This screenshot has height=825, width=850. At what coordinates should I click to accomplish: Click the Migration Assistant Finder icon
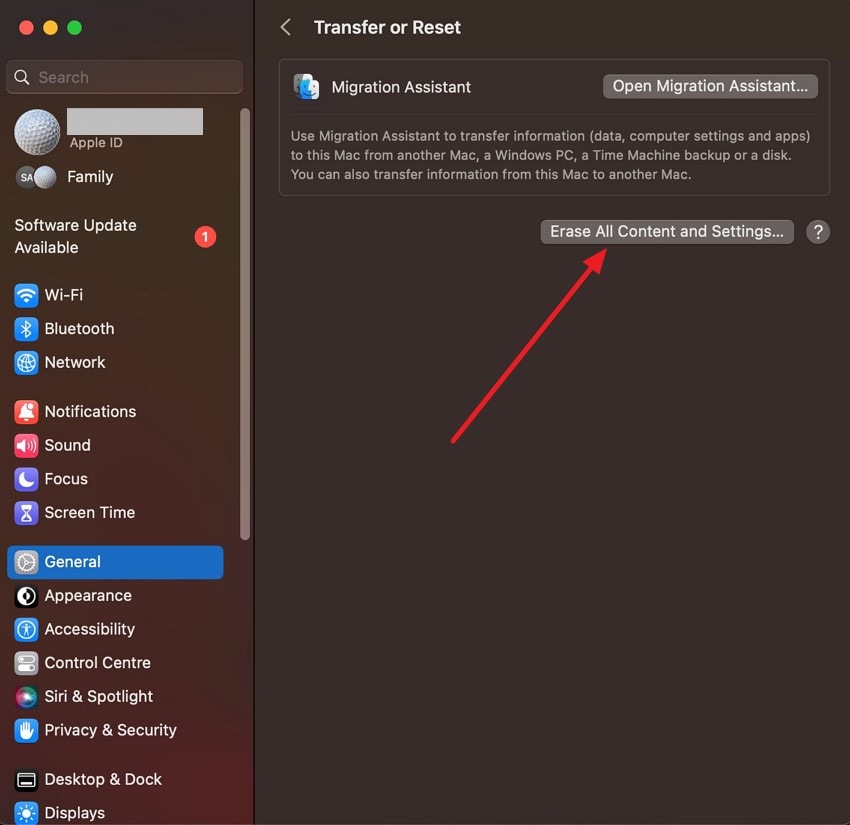click(306, 87)
